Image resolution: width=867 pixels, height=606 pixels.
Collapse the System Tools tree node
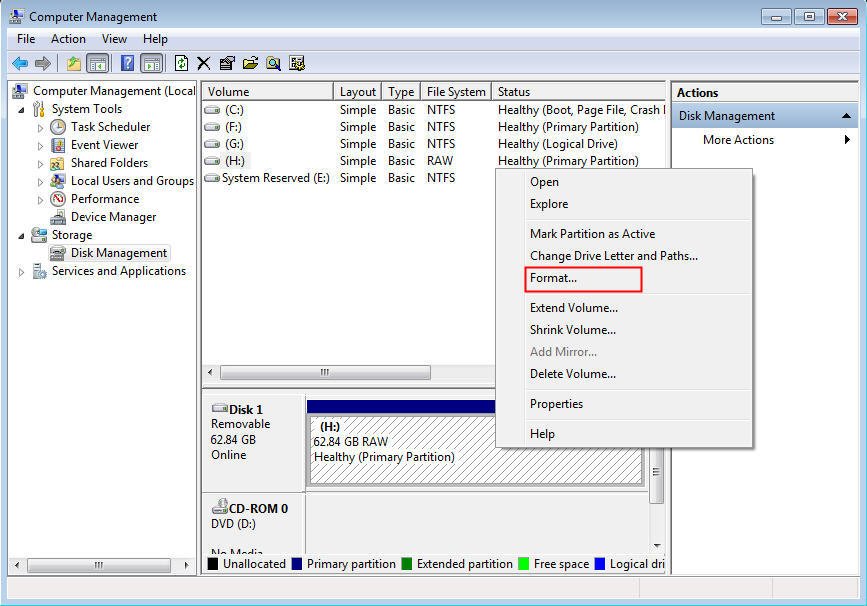(x=21, y=110)
